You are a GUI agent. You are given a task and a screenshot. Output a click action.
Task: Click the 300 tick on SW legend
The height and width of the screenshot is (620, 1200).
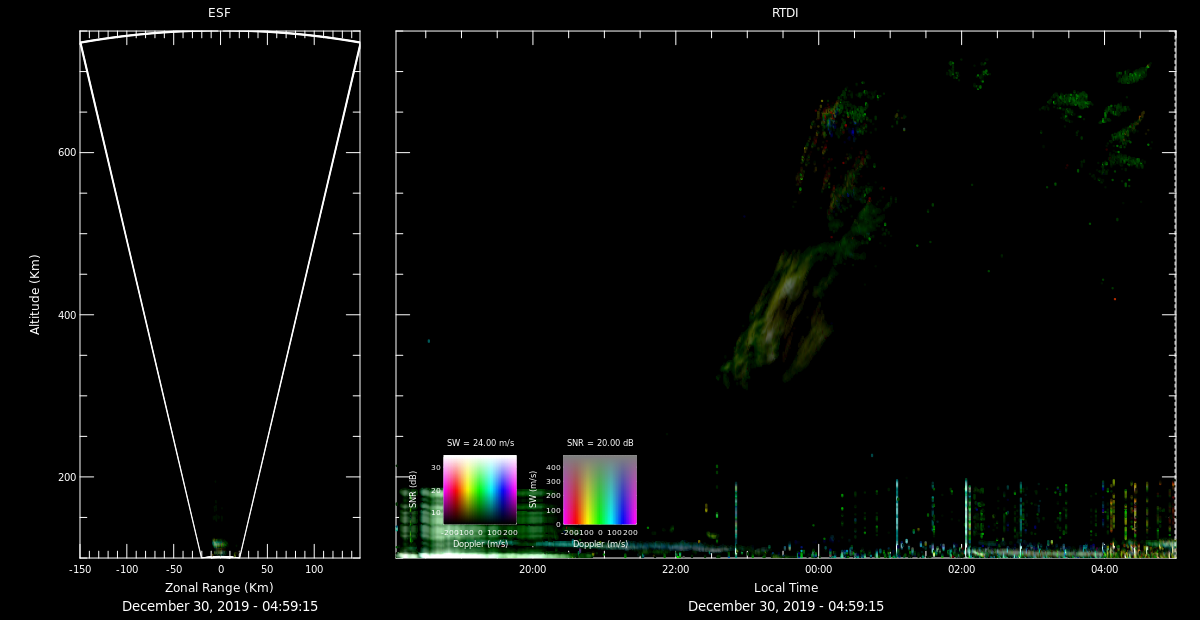click(553, 481)
